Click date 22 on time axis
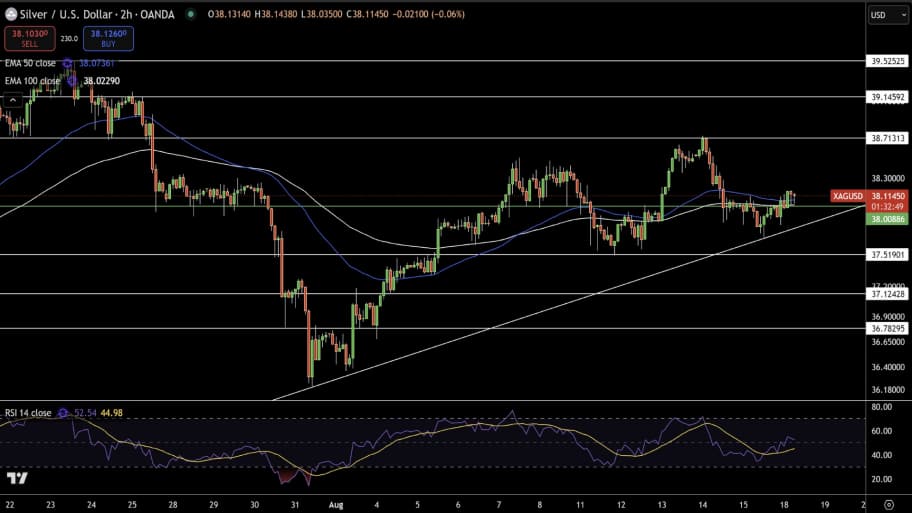This screenshot has width=912, height=513. pyautogui.click(x=10, y=504)
